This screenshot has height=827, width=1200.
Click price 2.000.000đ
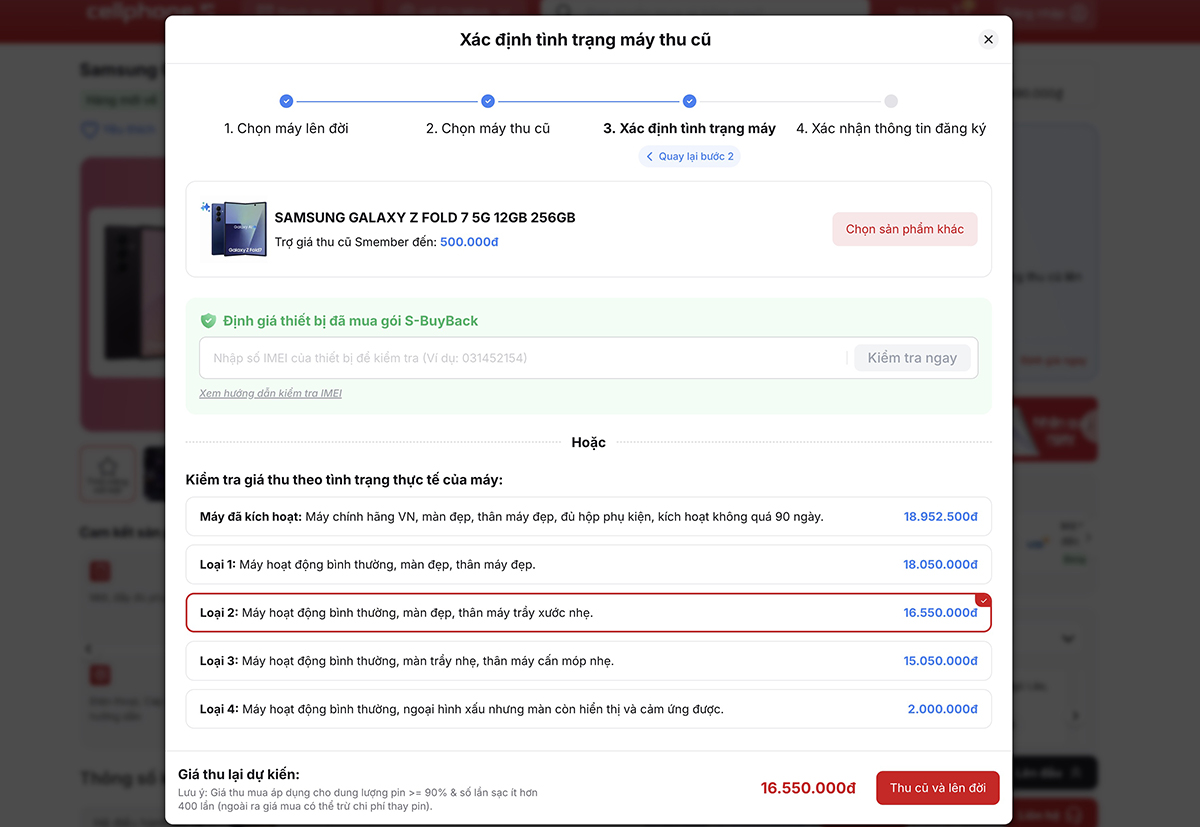[x=942, y=709]
